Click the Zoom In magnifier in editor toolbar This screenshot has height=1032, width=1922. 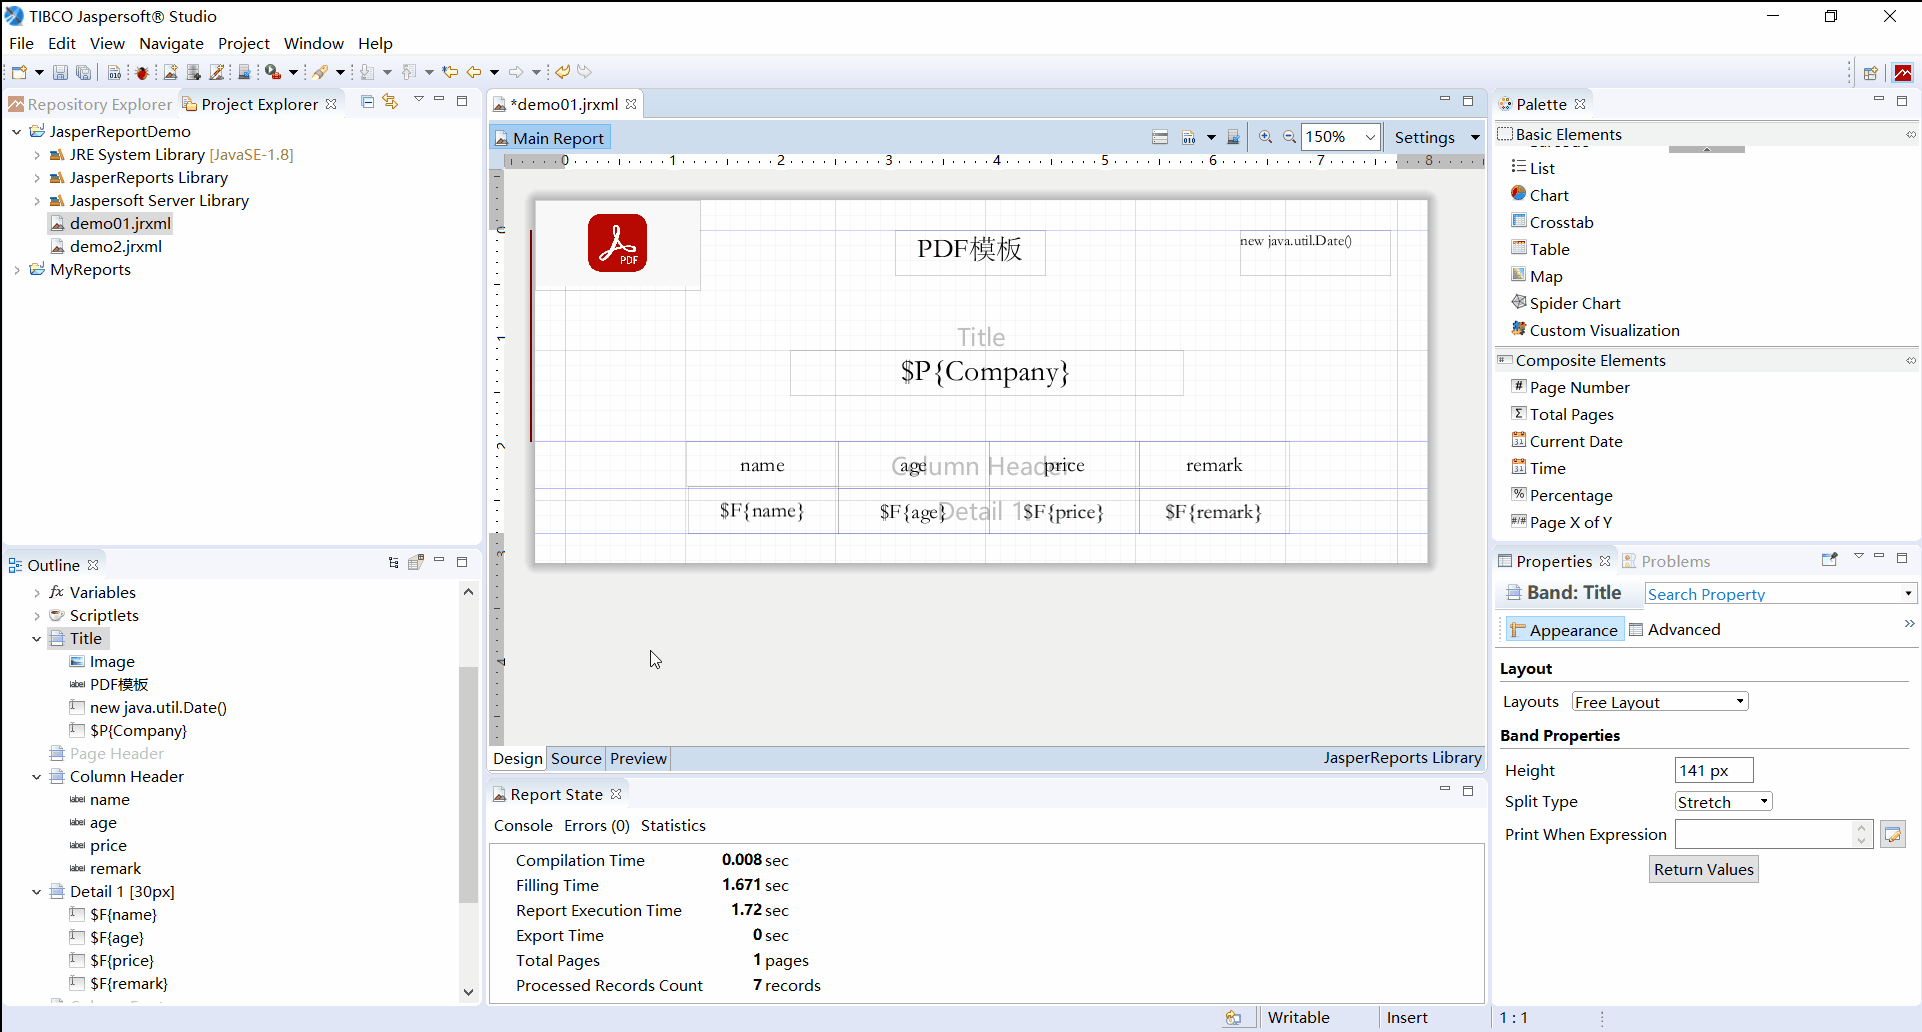pyautogui.click(x=1266, y=137)
